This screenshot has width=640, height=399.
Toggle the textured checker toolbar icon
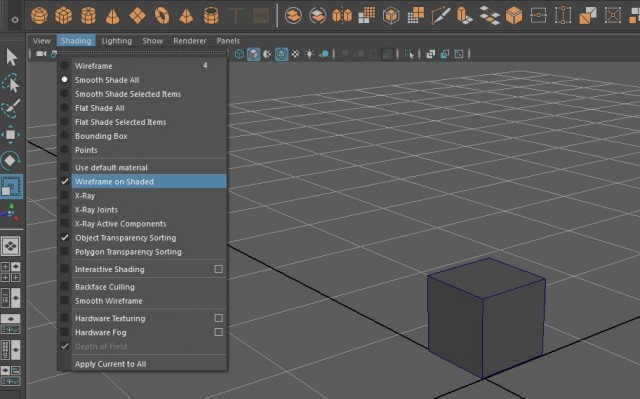point(295,54)
